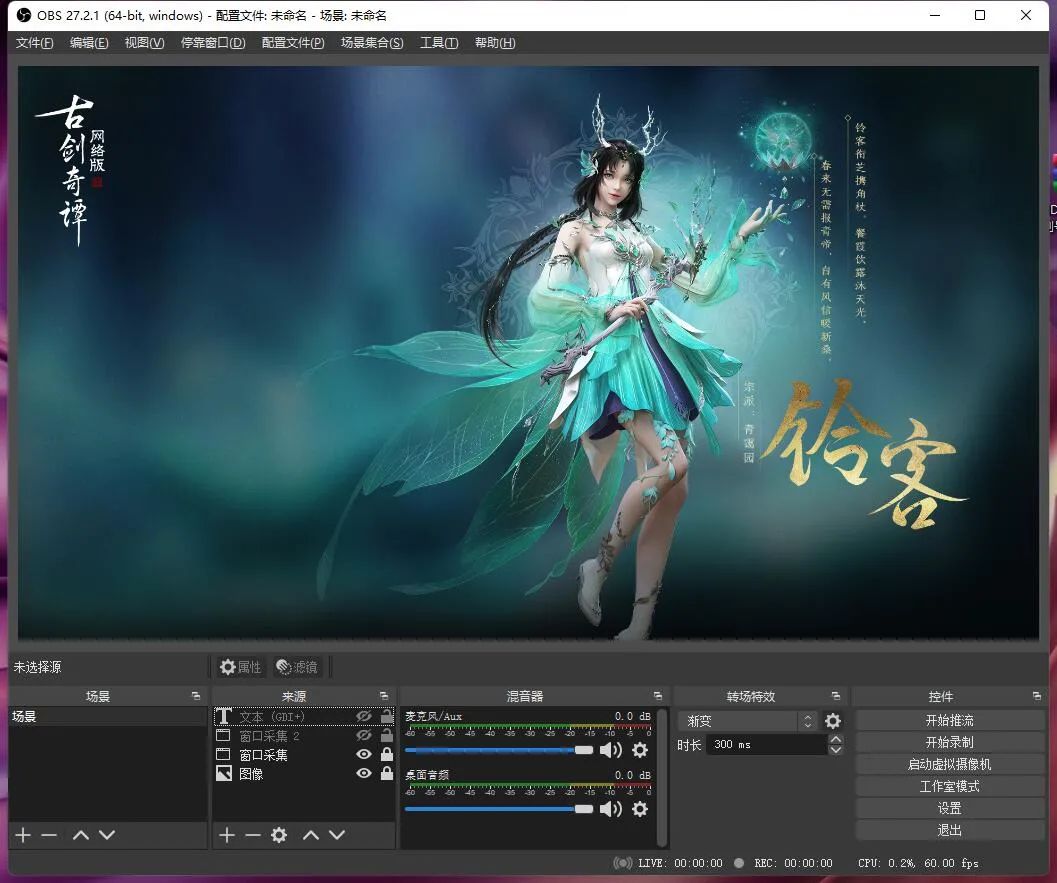Click 启动虚拟摄像机 button
The image size is (1057, 883).
(x=950, y=764)
